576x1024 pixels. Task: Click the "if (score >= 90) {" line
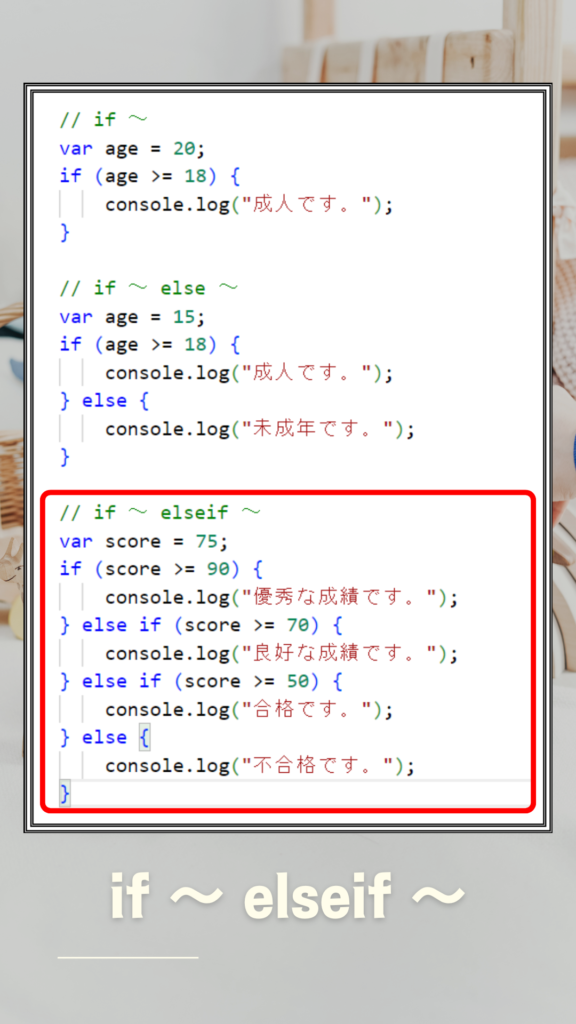[x=161, y=569]
